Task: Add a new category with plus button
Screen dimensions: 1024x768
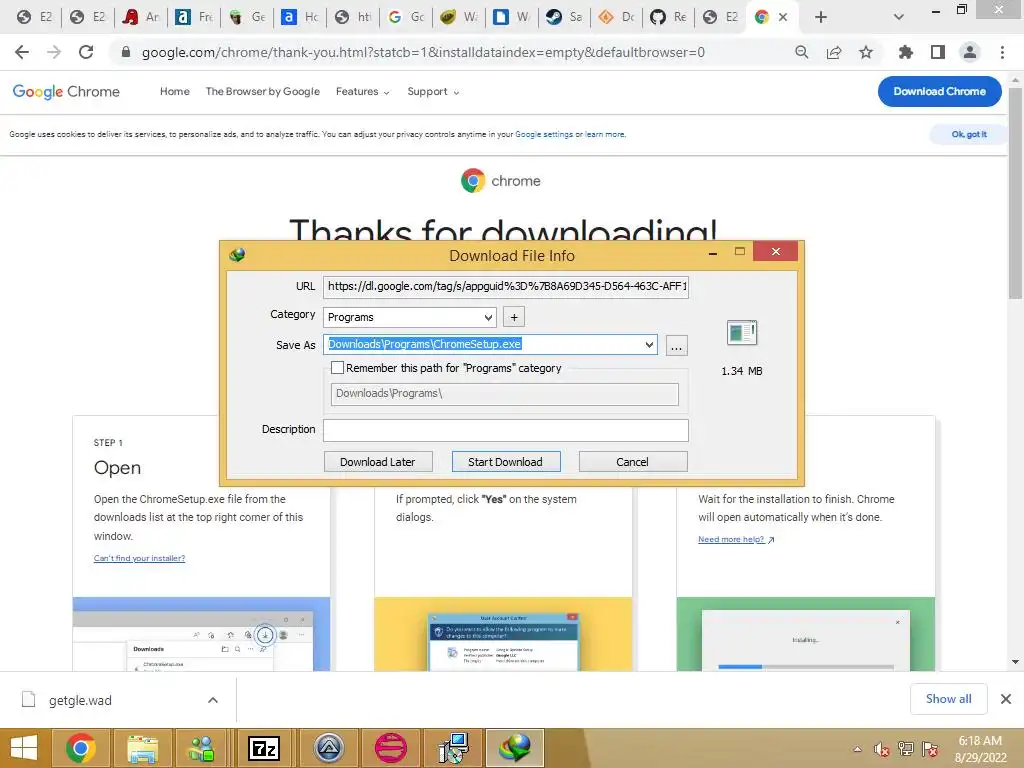Action: pos(514,317)
